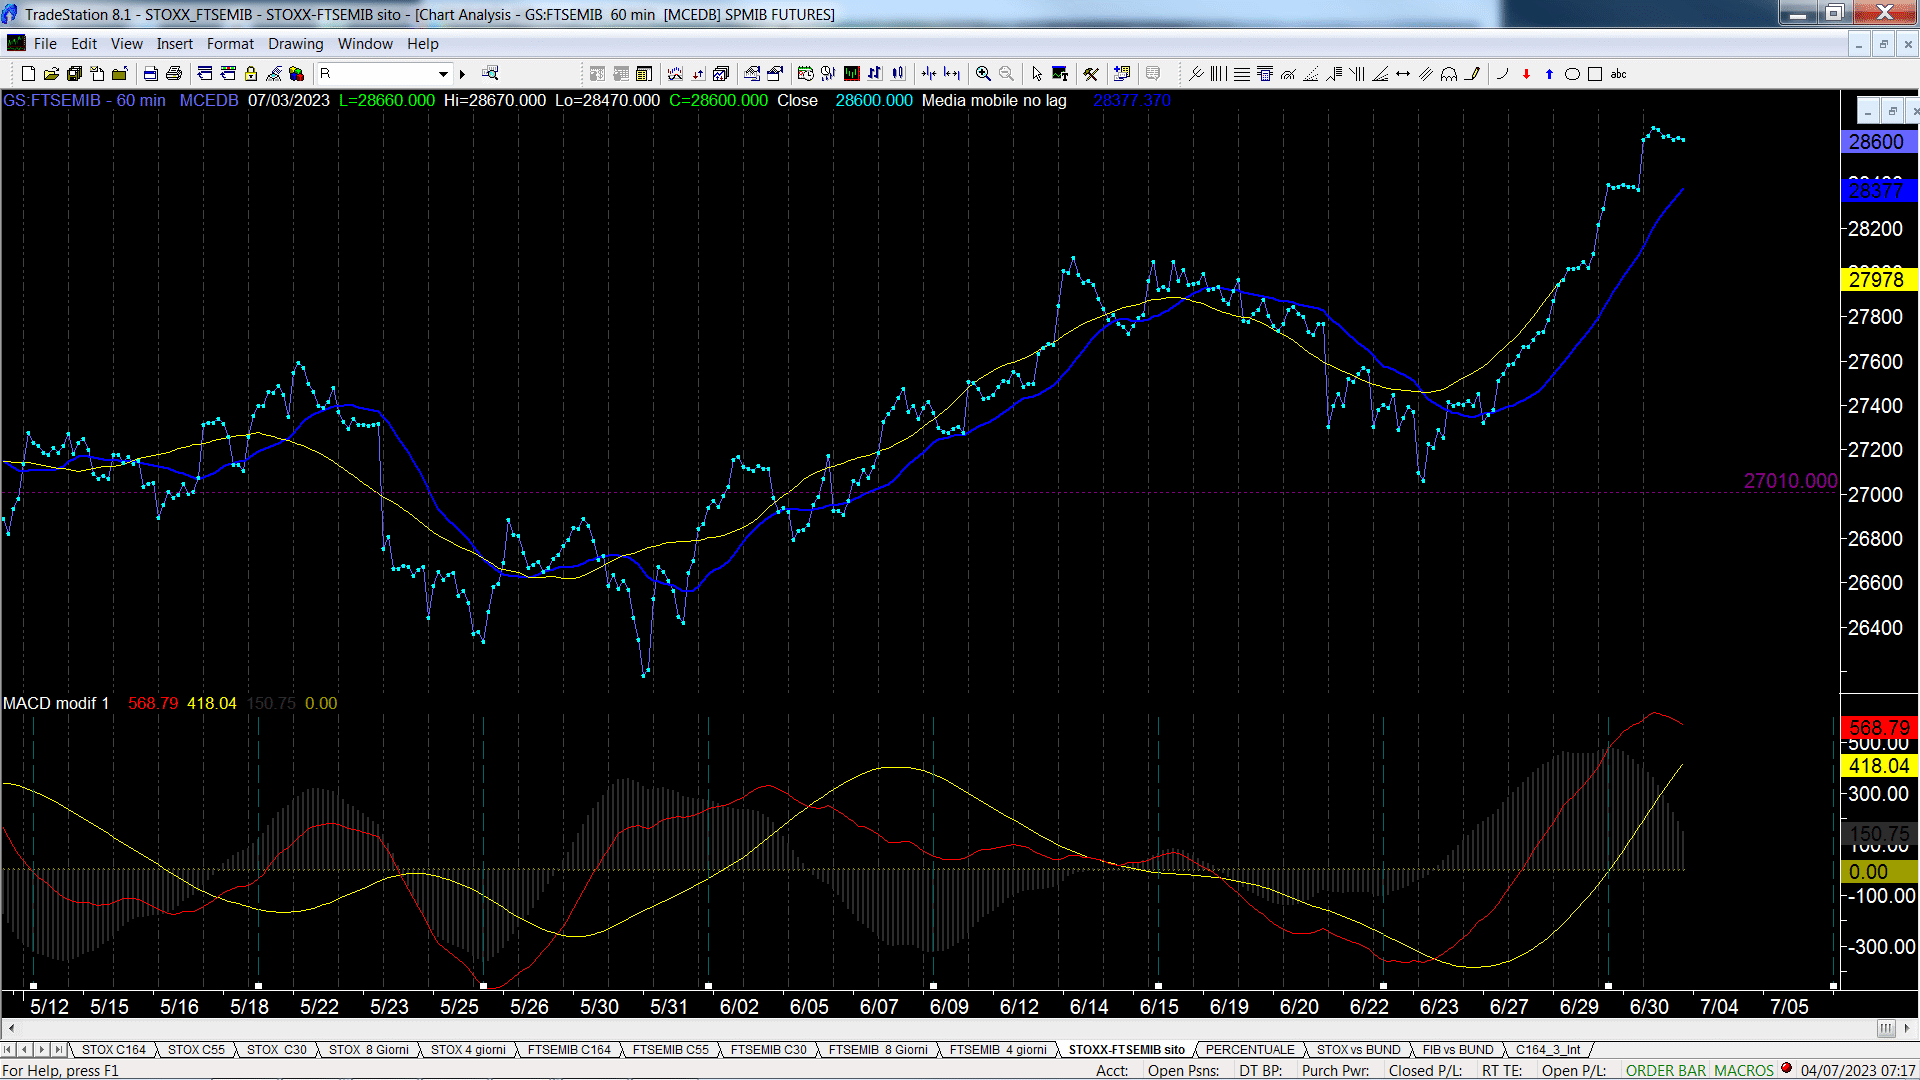Viewport: 1920px width, 1080px height.
Task: Switch to the FTSEMIB 4 giorni tab
Action: click(998, 1050)
